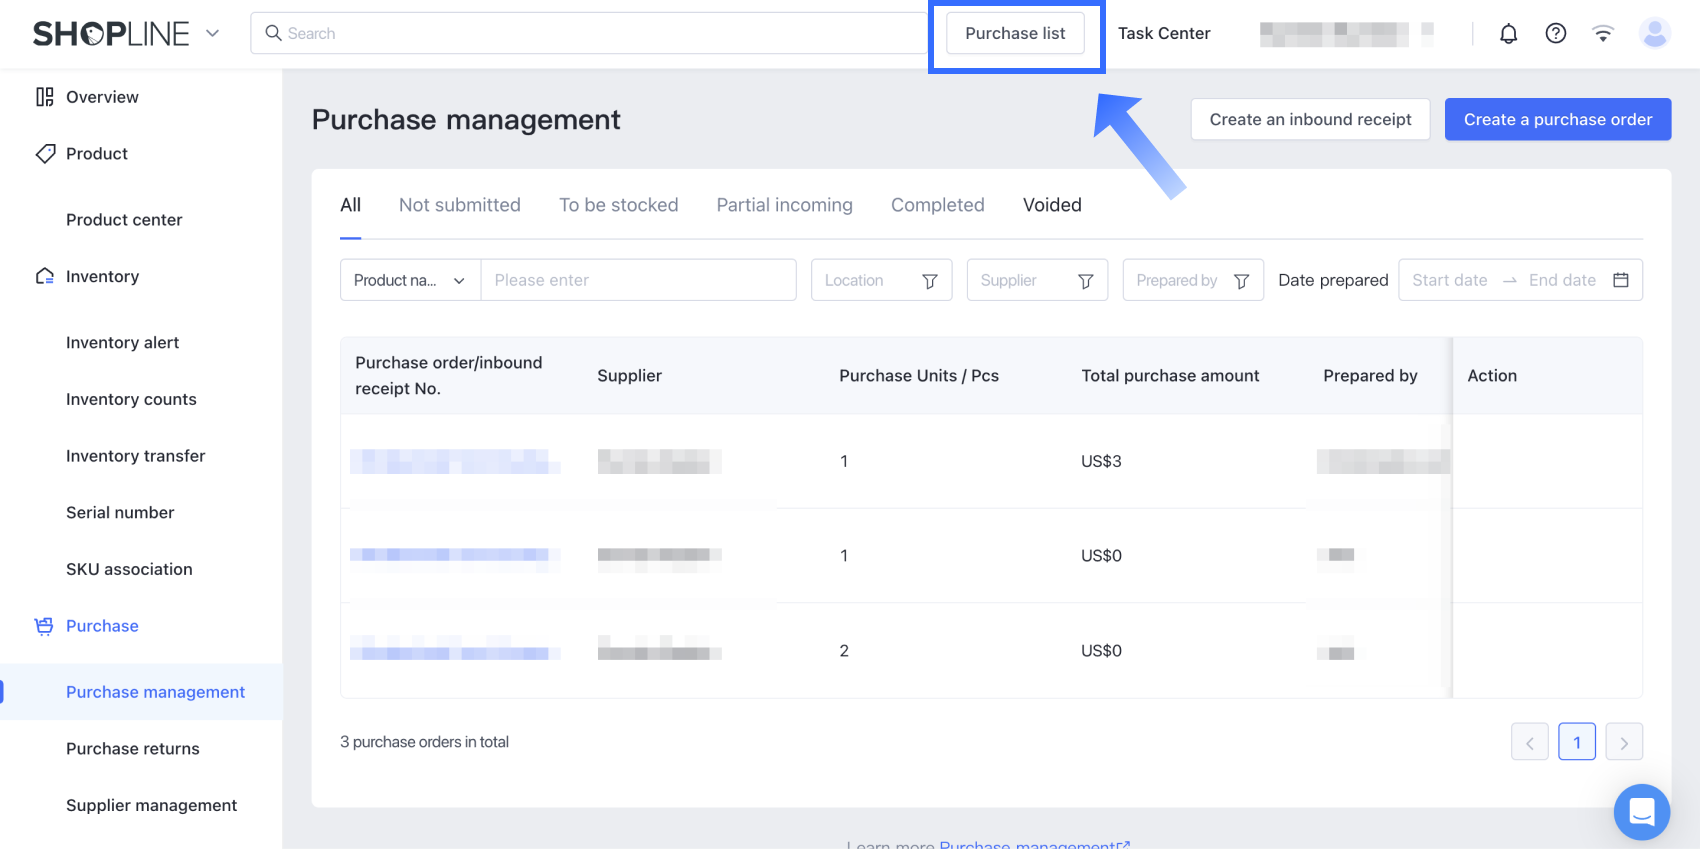This screenshot has width=1700, height=849.
Task: Open the user avatar profile
Action: coord(1654,34)
